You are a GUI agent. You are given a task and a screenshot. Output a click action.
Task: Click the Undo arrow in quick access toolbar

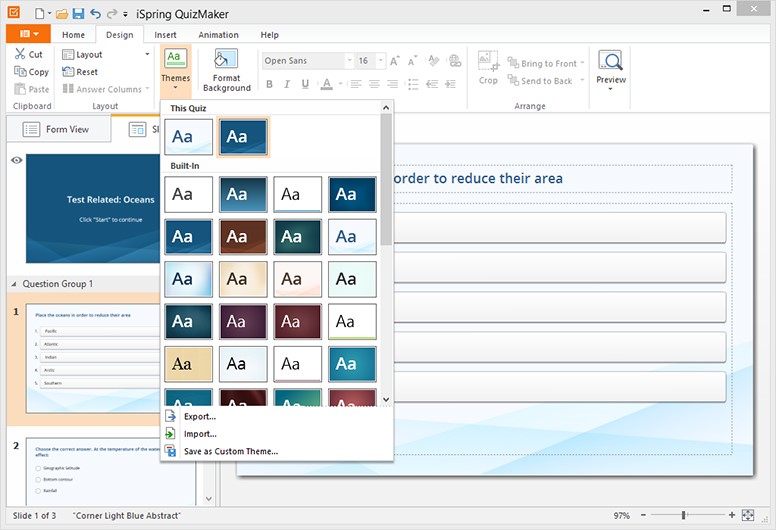[96, 13]
